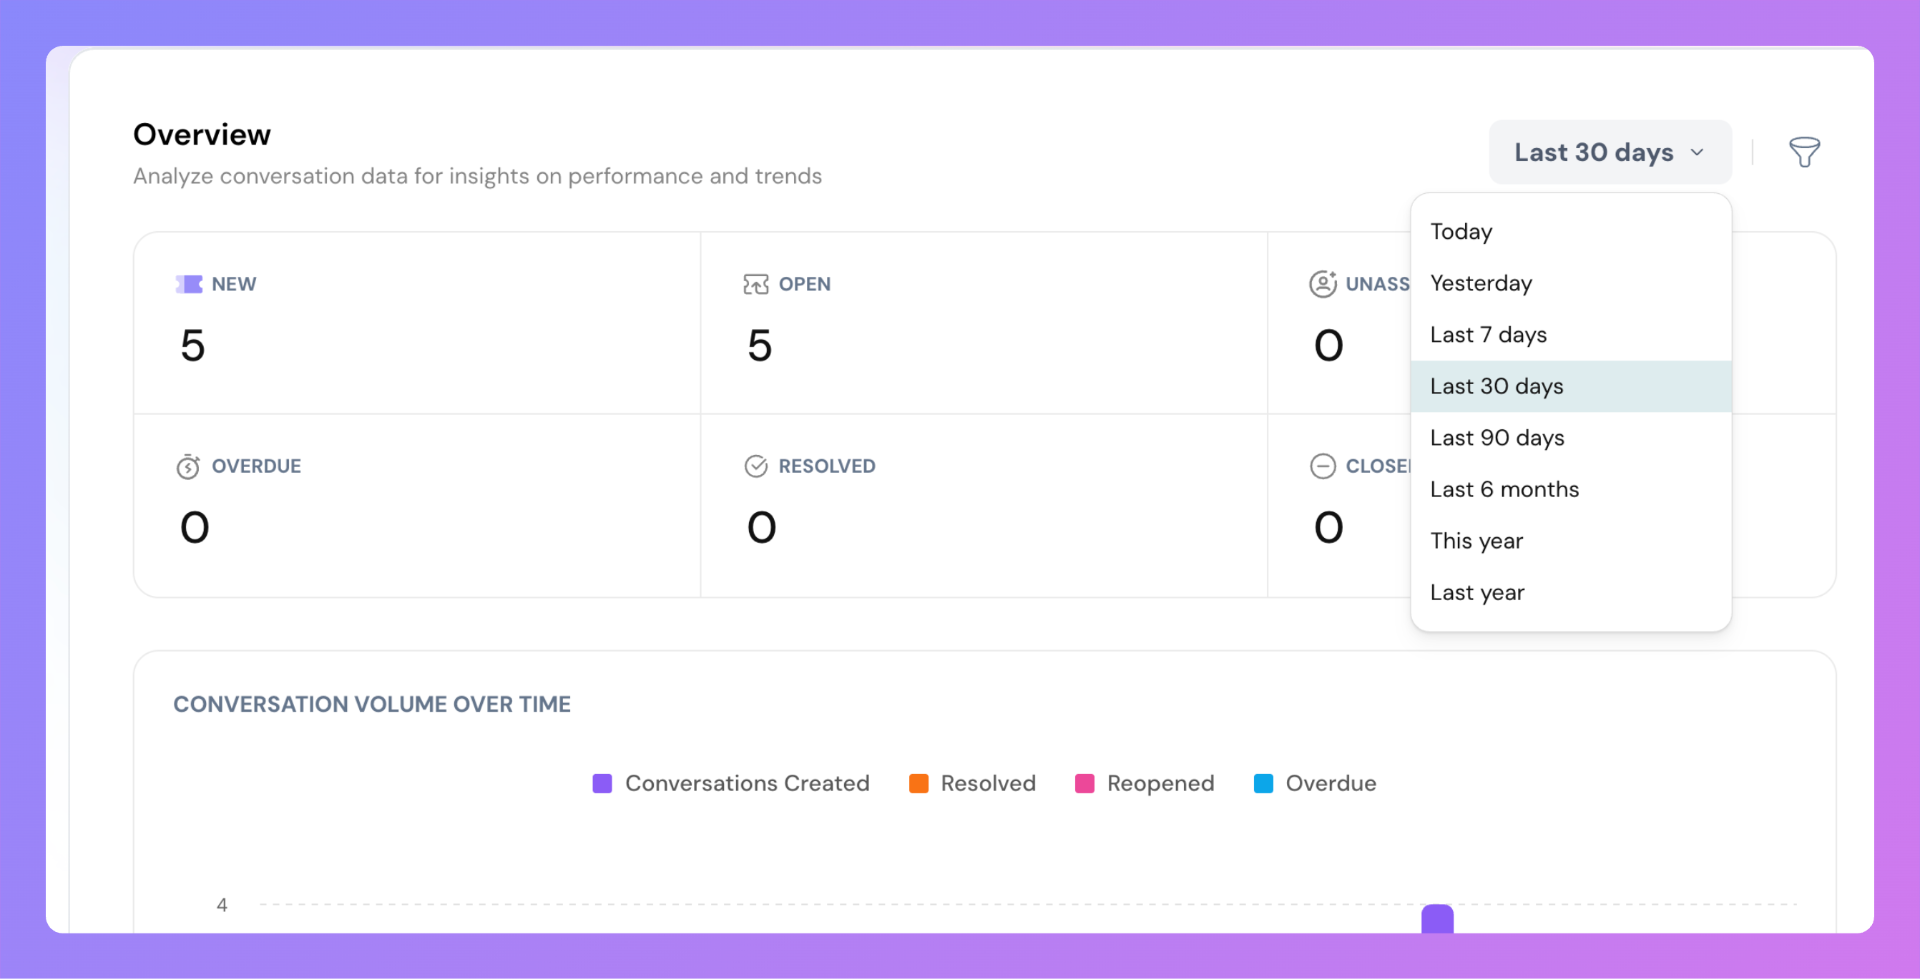Viewport: 1920px width, 980px height.
Task: Collapse the Last 30 days dropdown
Action: [x=1609, y=152]
